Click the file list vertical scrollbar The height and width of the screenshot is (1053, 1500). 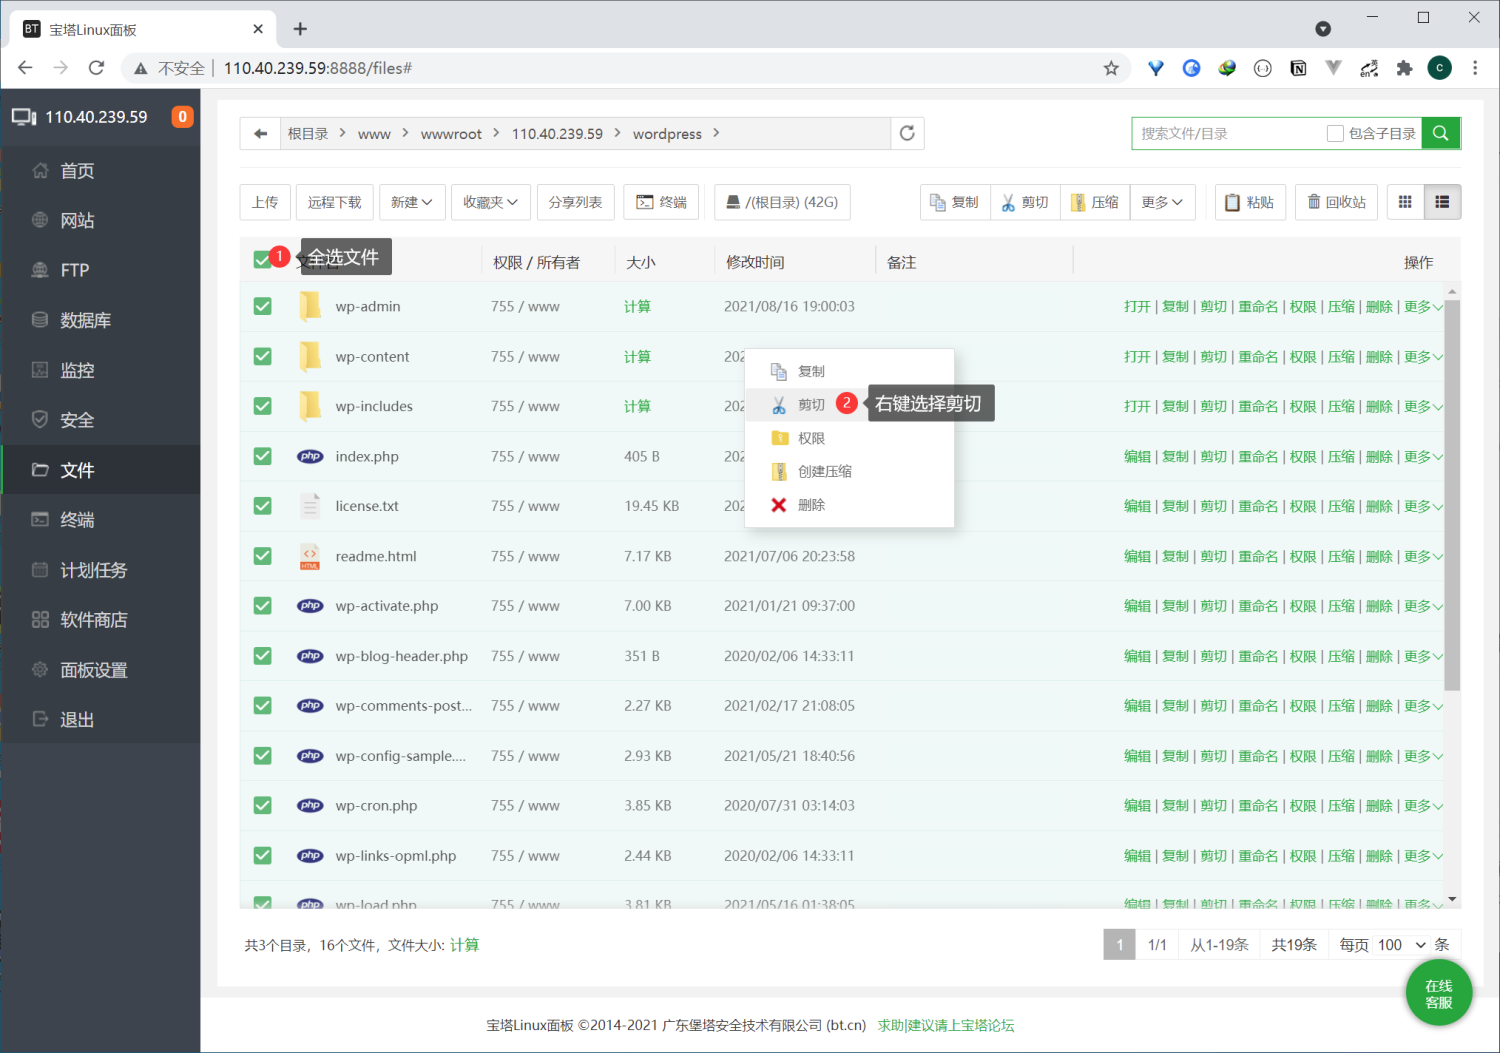[1452, 494]
